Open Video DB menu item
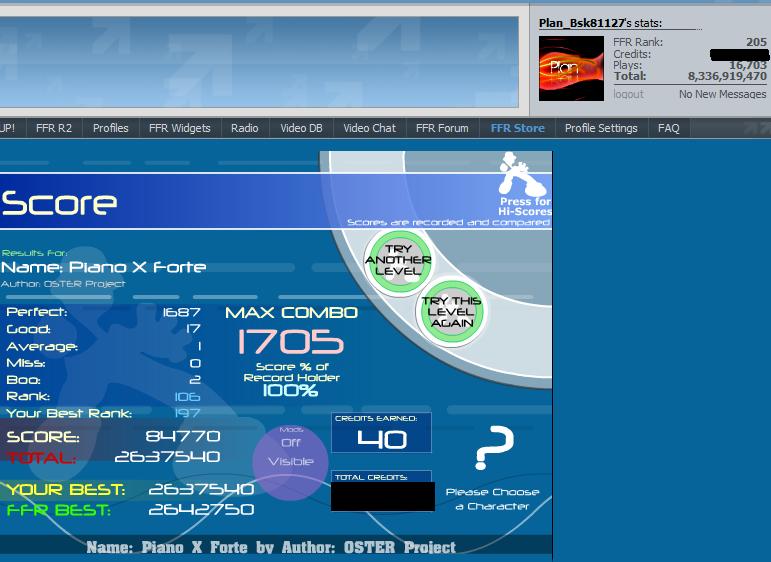 point(301,128)
